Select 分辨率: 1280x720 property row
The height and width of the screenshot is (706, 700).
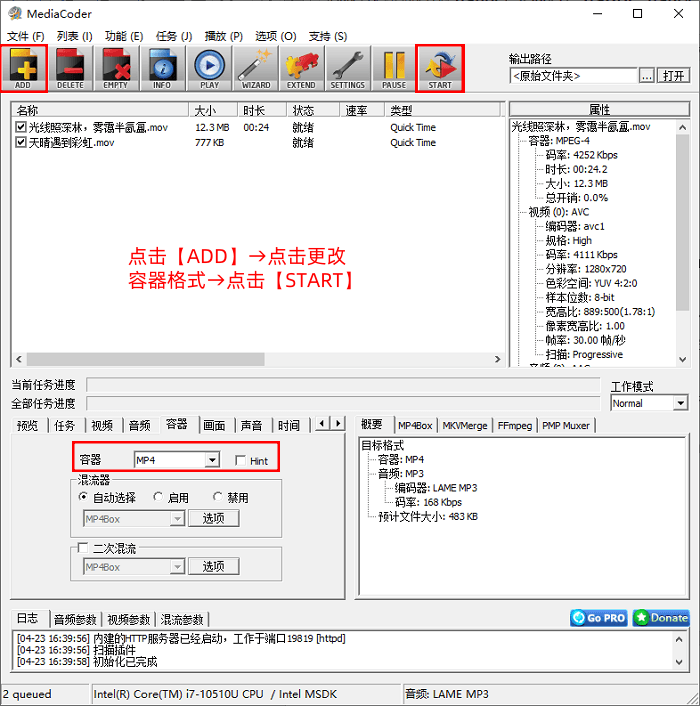tap(586, 269)
